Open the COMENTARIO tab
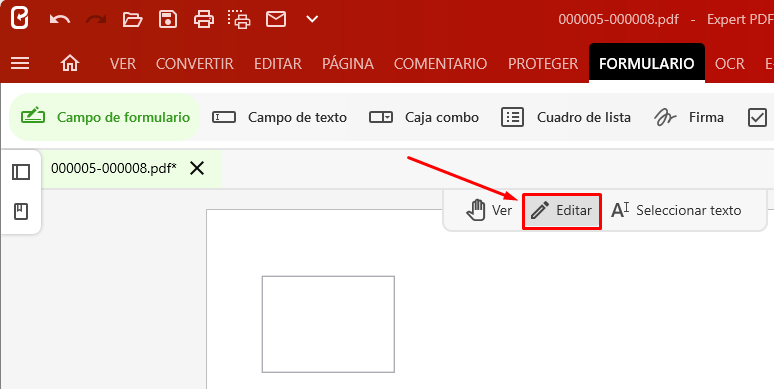Viewport: 774px width, 389px height. [x=440, y=64]
